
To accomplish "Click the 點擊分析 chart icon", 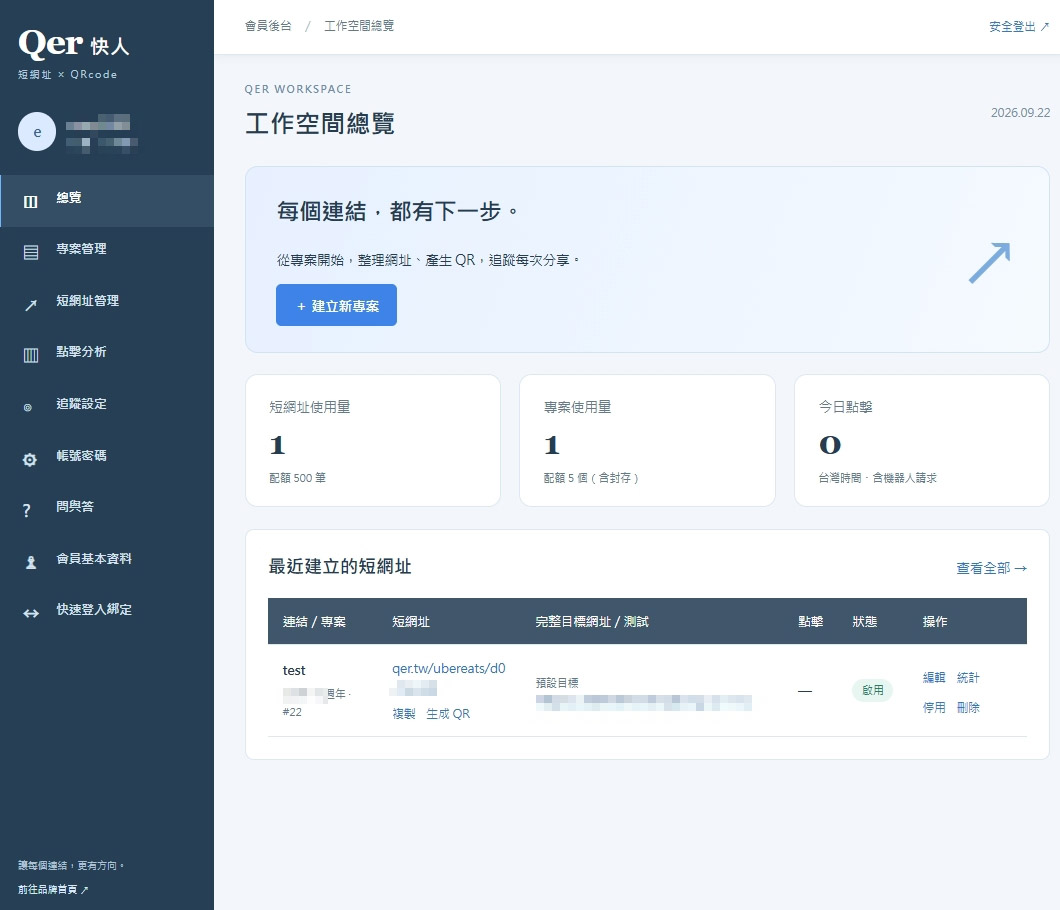I will pyautogui.click(x=30, y=356).
